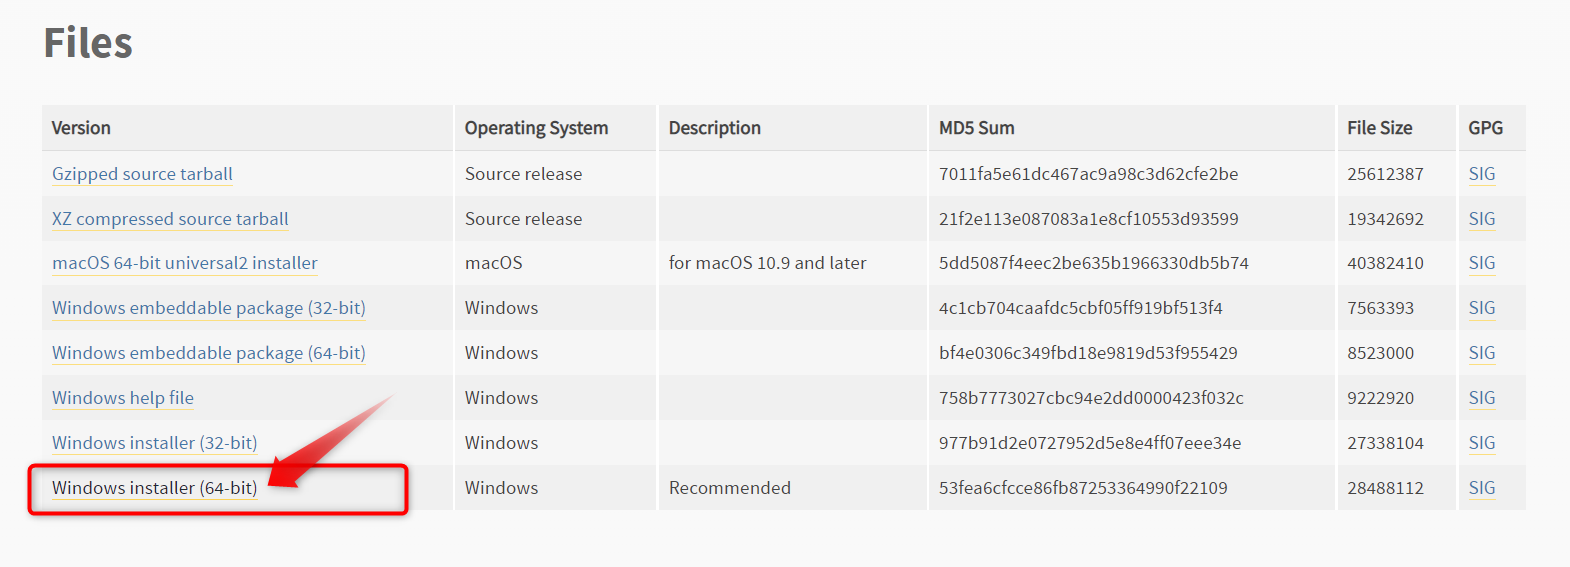1570x567 pixels.
Task: Open SIG for Windows embeddable 64-bit package
Action: [1482, 353]
